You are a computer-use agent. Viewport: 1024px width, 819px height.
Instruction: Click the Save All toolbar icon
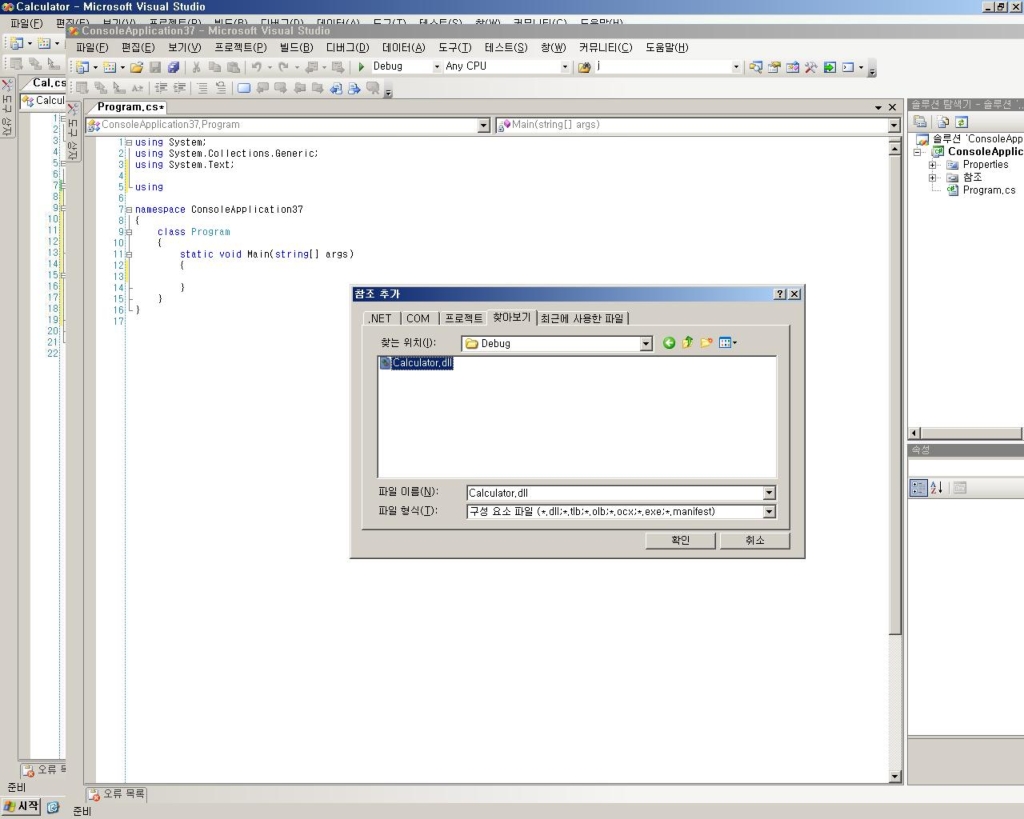(173, 67)
